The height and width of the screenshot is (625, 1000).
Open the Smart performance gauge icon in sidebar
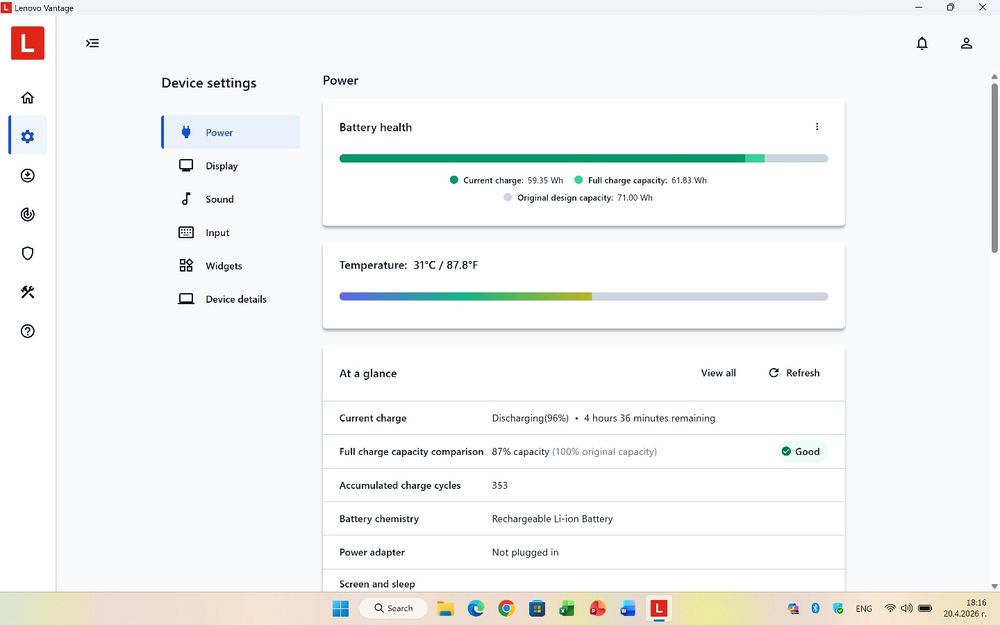(27, 214)
